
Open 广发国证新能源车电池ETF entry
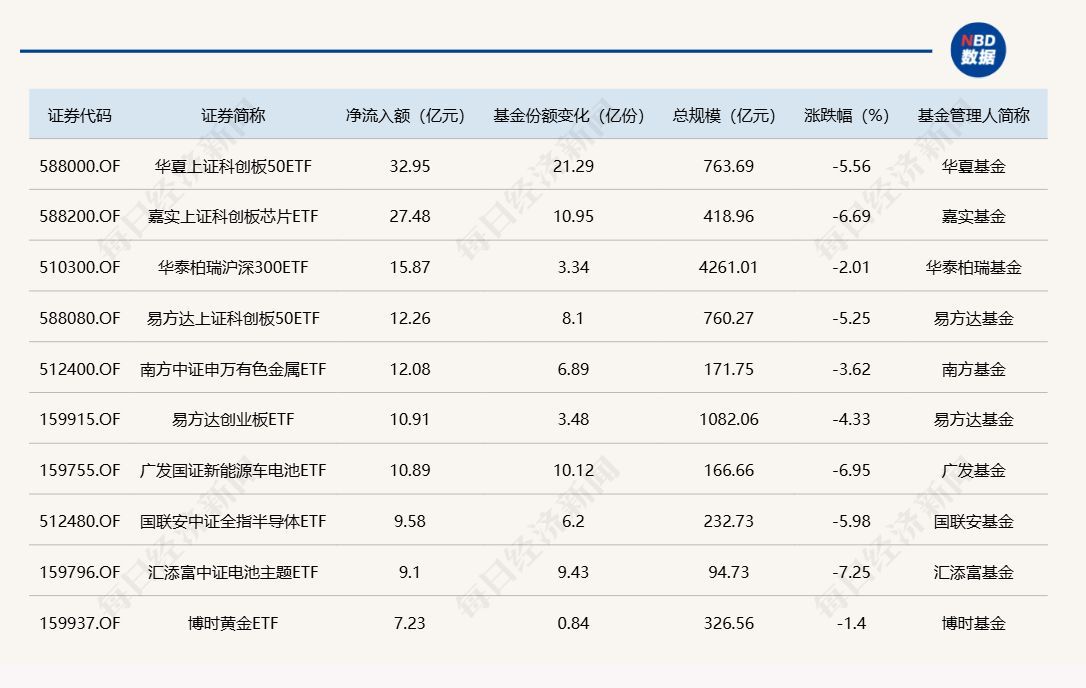pyautogui.click(x=233, y=471)
